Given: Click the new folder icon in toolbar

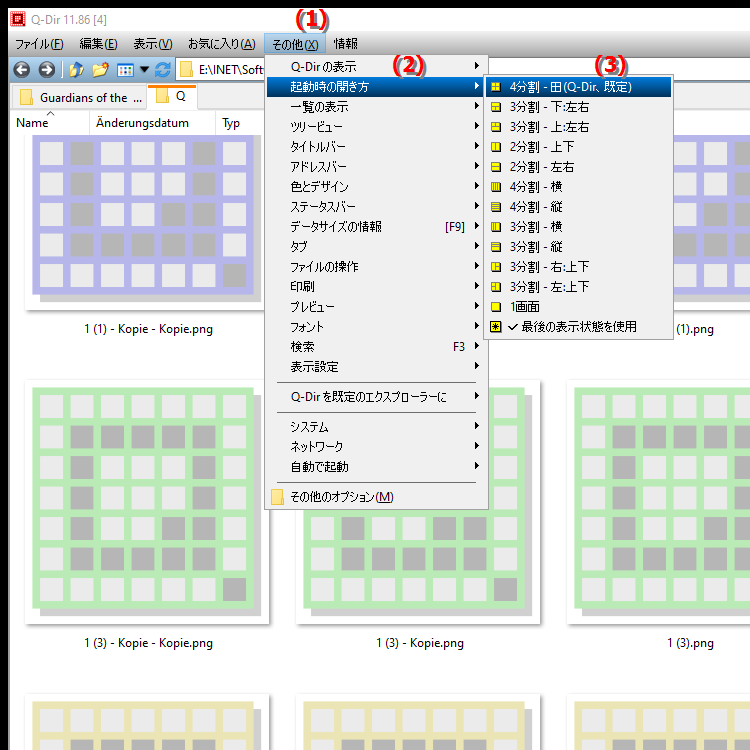Looking at the screenshot, I should [100, 70].
